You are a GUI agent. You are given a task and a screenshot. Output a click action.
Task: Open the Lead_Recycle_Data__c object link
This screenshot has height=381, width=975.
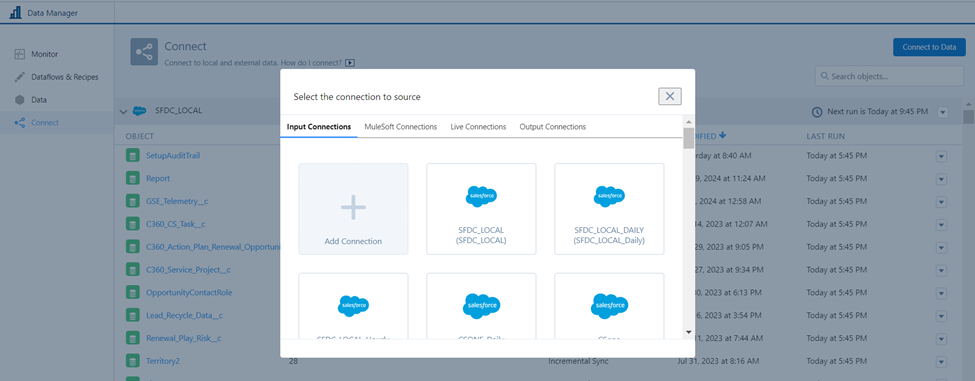(x=184, y=315)
